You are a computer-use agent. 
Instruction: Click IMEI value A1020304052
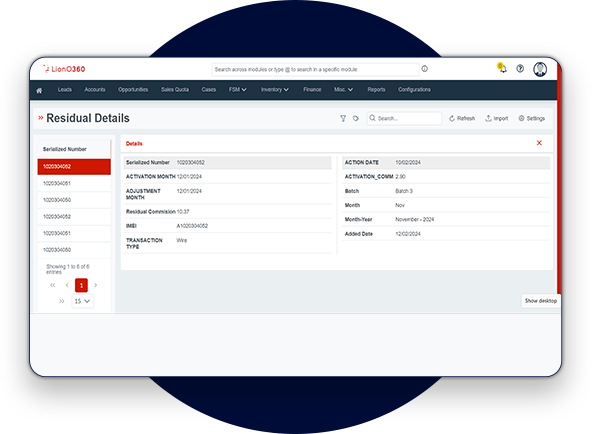pos(192,226)
